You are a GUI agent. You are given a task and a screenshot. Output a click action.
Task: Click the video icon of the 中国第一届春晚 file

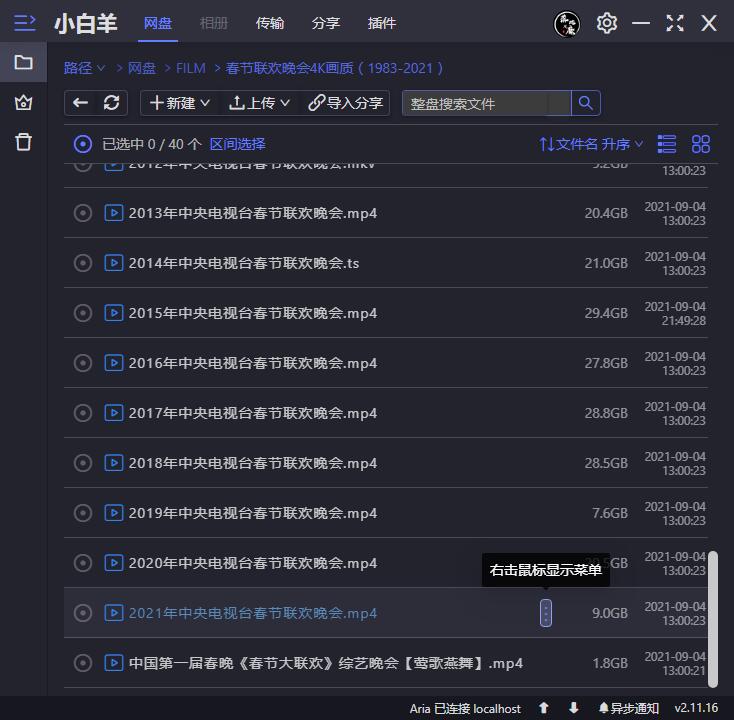(x=114, y=663)
